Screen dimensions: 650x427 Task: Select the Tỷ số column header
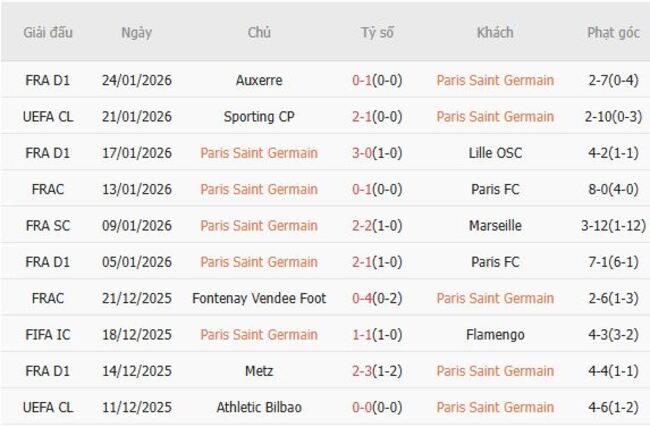pyautogui.click(x=377, y=32)
